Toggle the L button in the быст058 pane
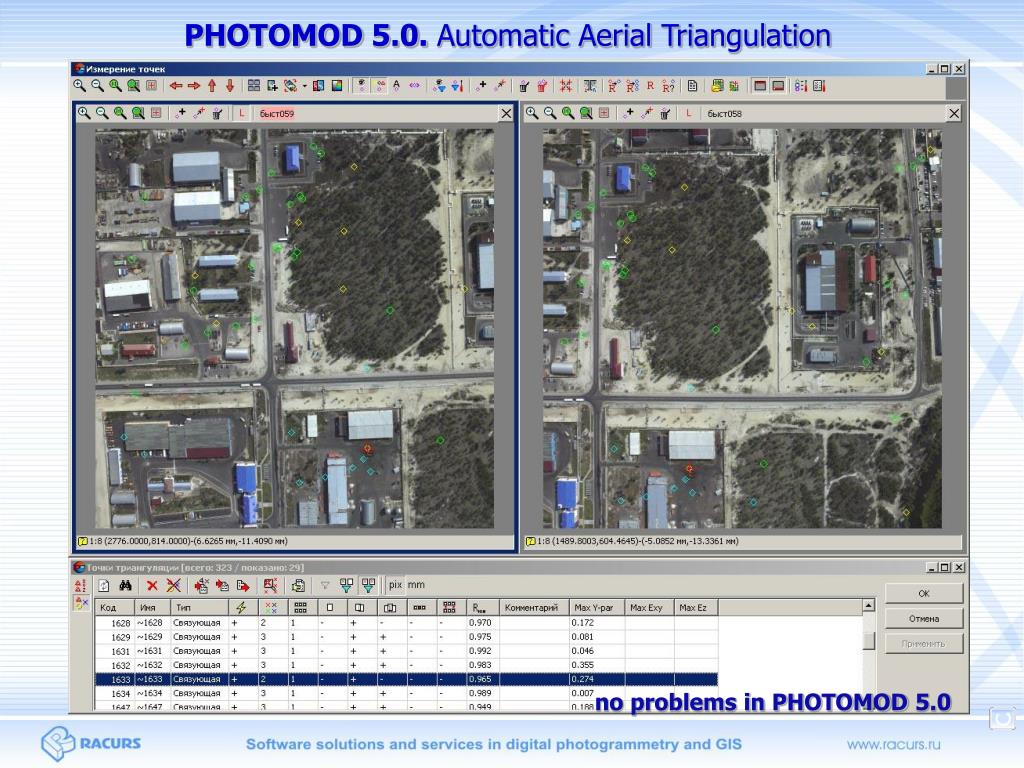The height and width of the screenshot is (768, 1024). coord(689,113)
